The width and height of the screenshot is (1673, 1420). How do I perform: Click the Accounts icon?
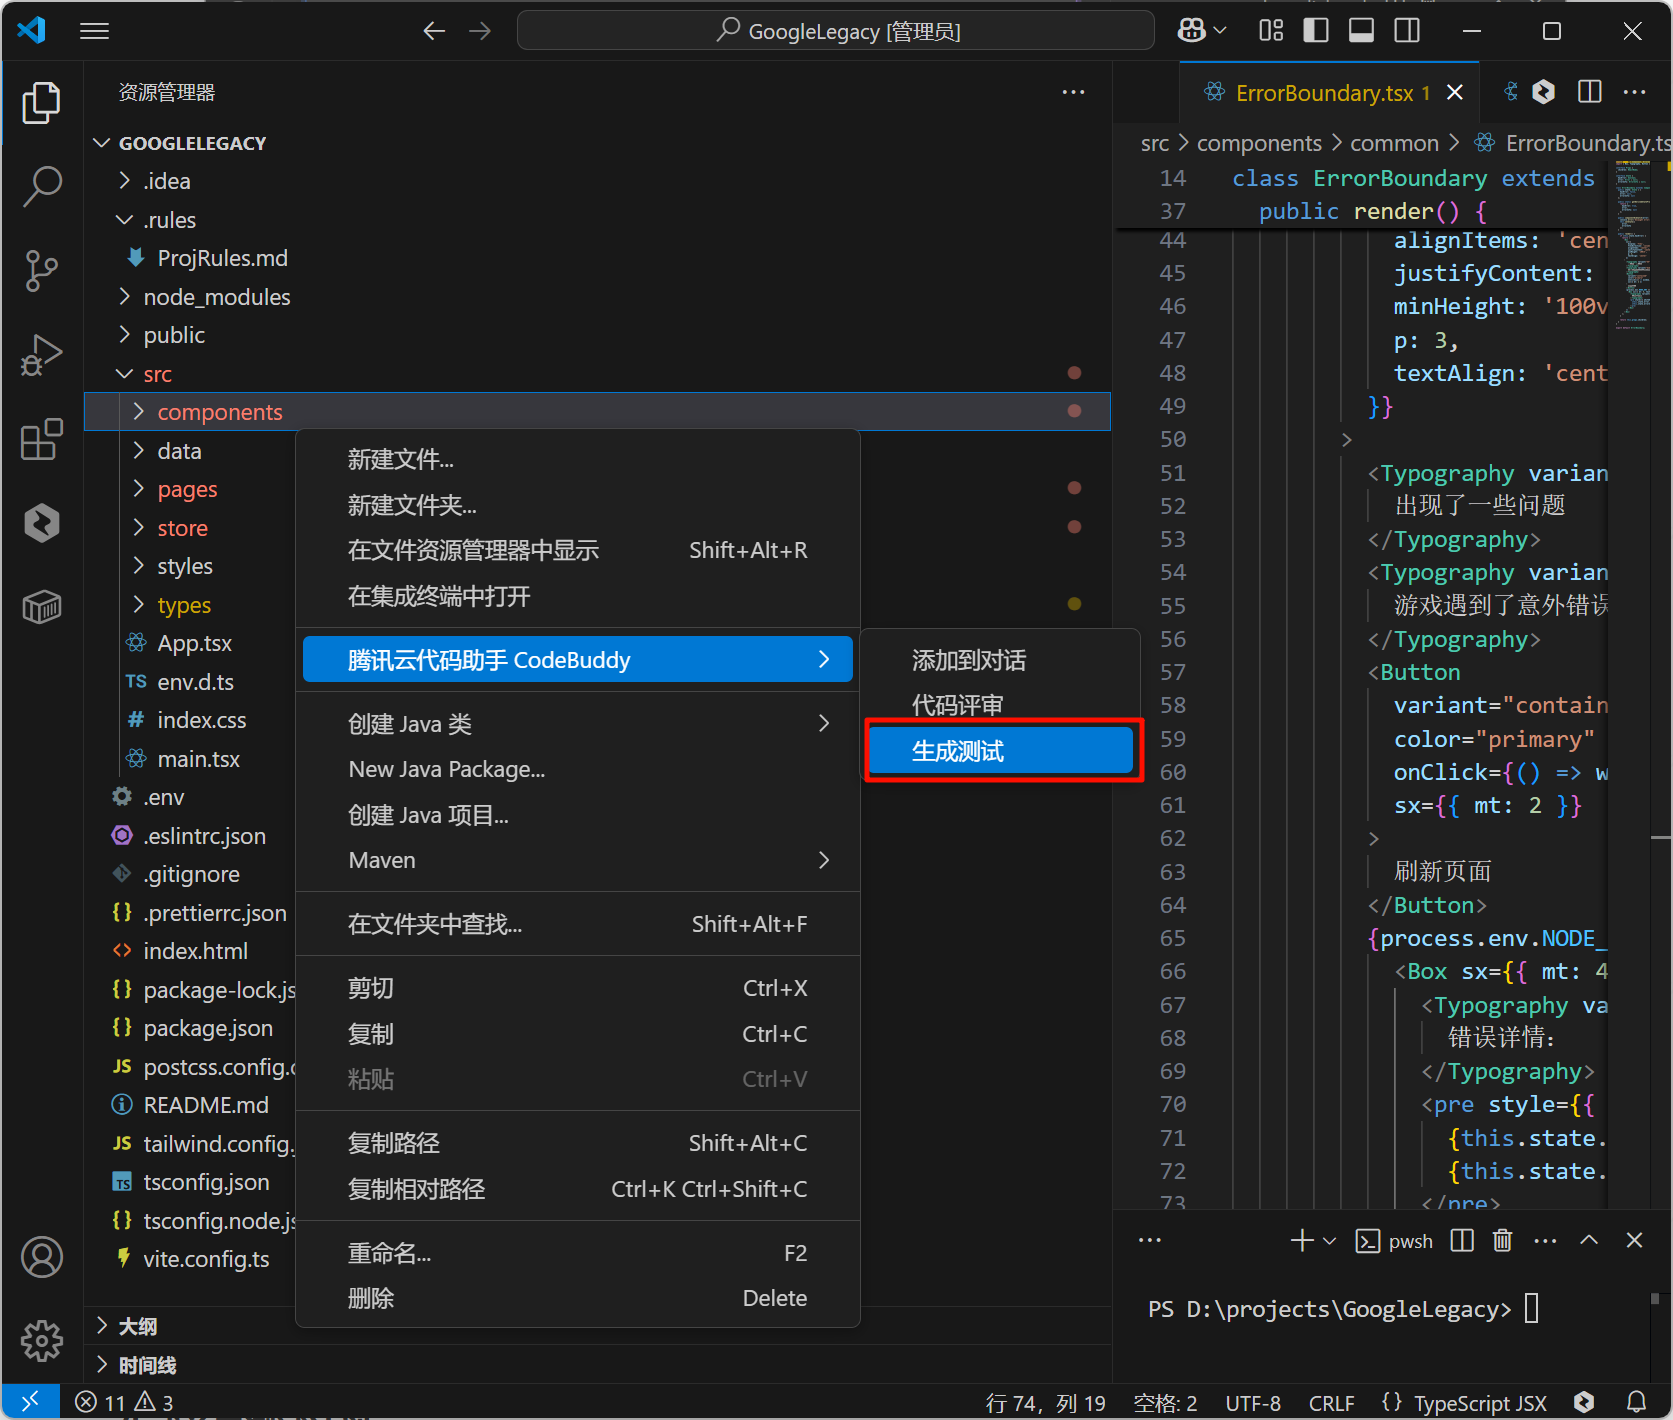[42, 1257]
